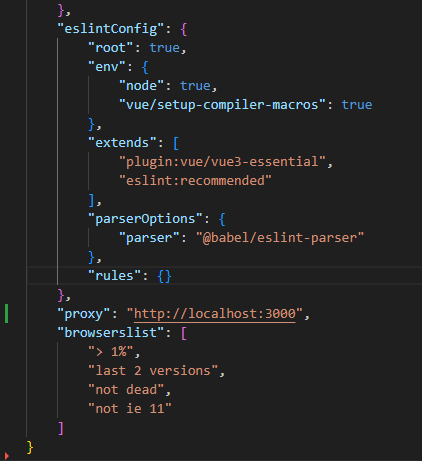The image size is (422, 461).
Task: Click opening brace after "eslintConfig"
Action: point(184,29)
